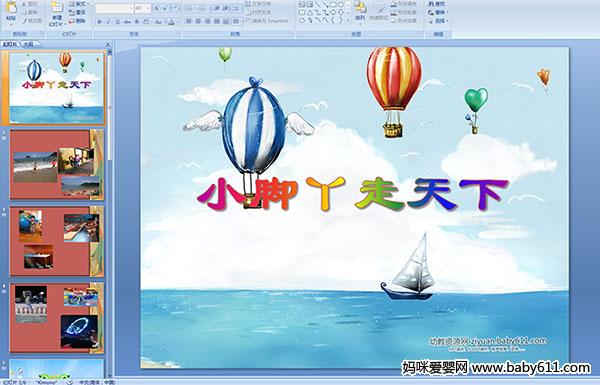Click the Grow Font icon

pyautogui.click(x=157, y=8)
